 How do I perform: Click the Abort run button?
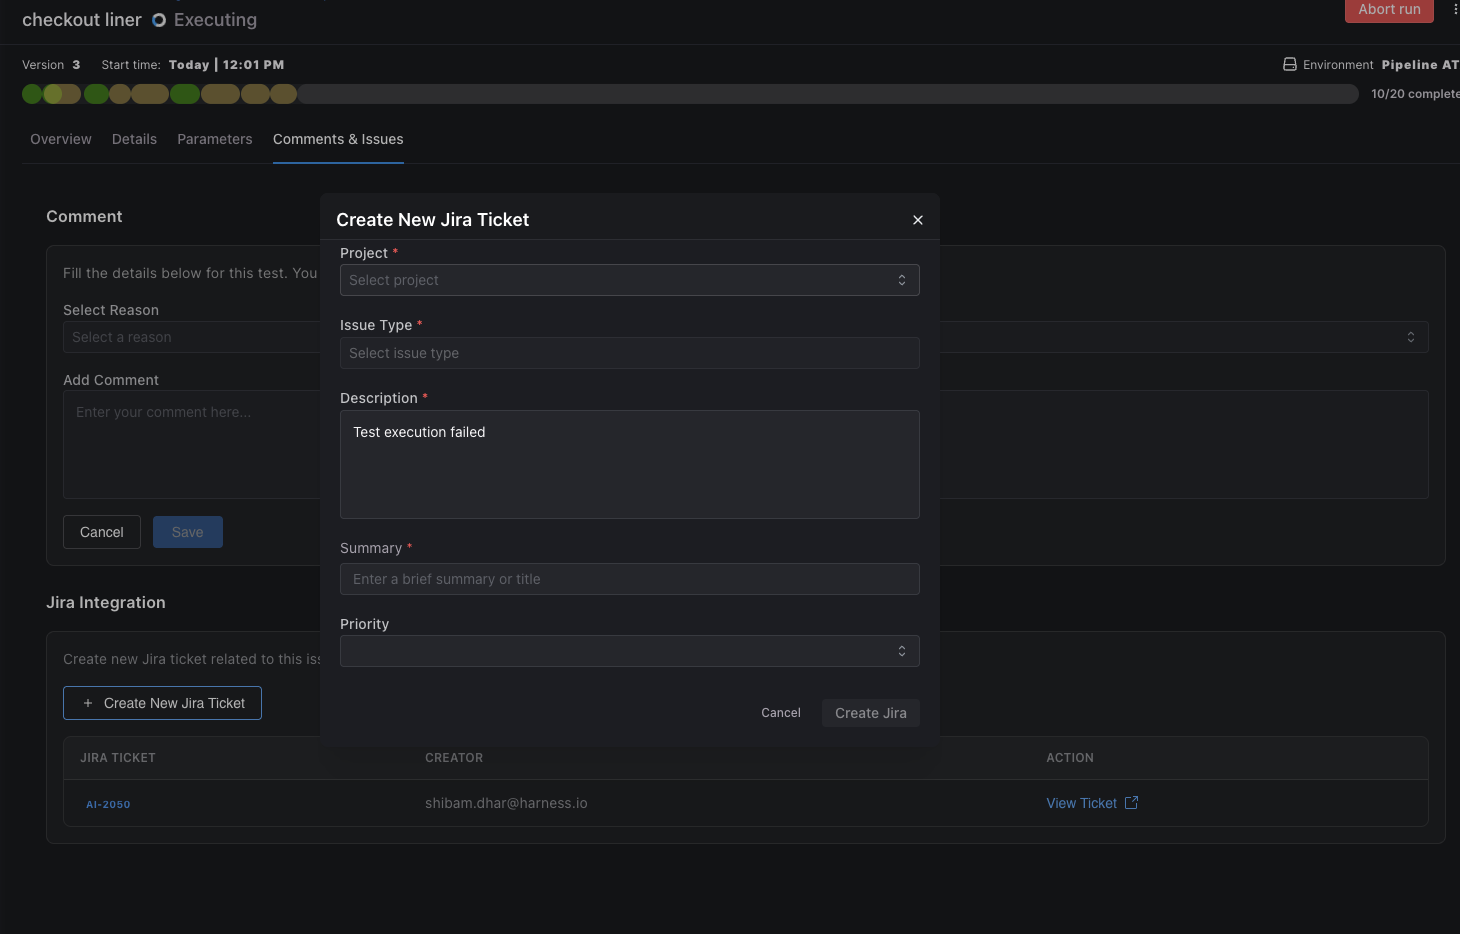tap(1389, 10)
